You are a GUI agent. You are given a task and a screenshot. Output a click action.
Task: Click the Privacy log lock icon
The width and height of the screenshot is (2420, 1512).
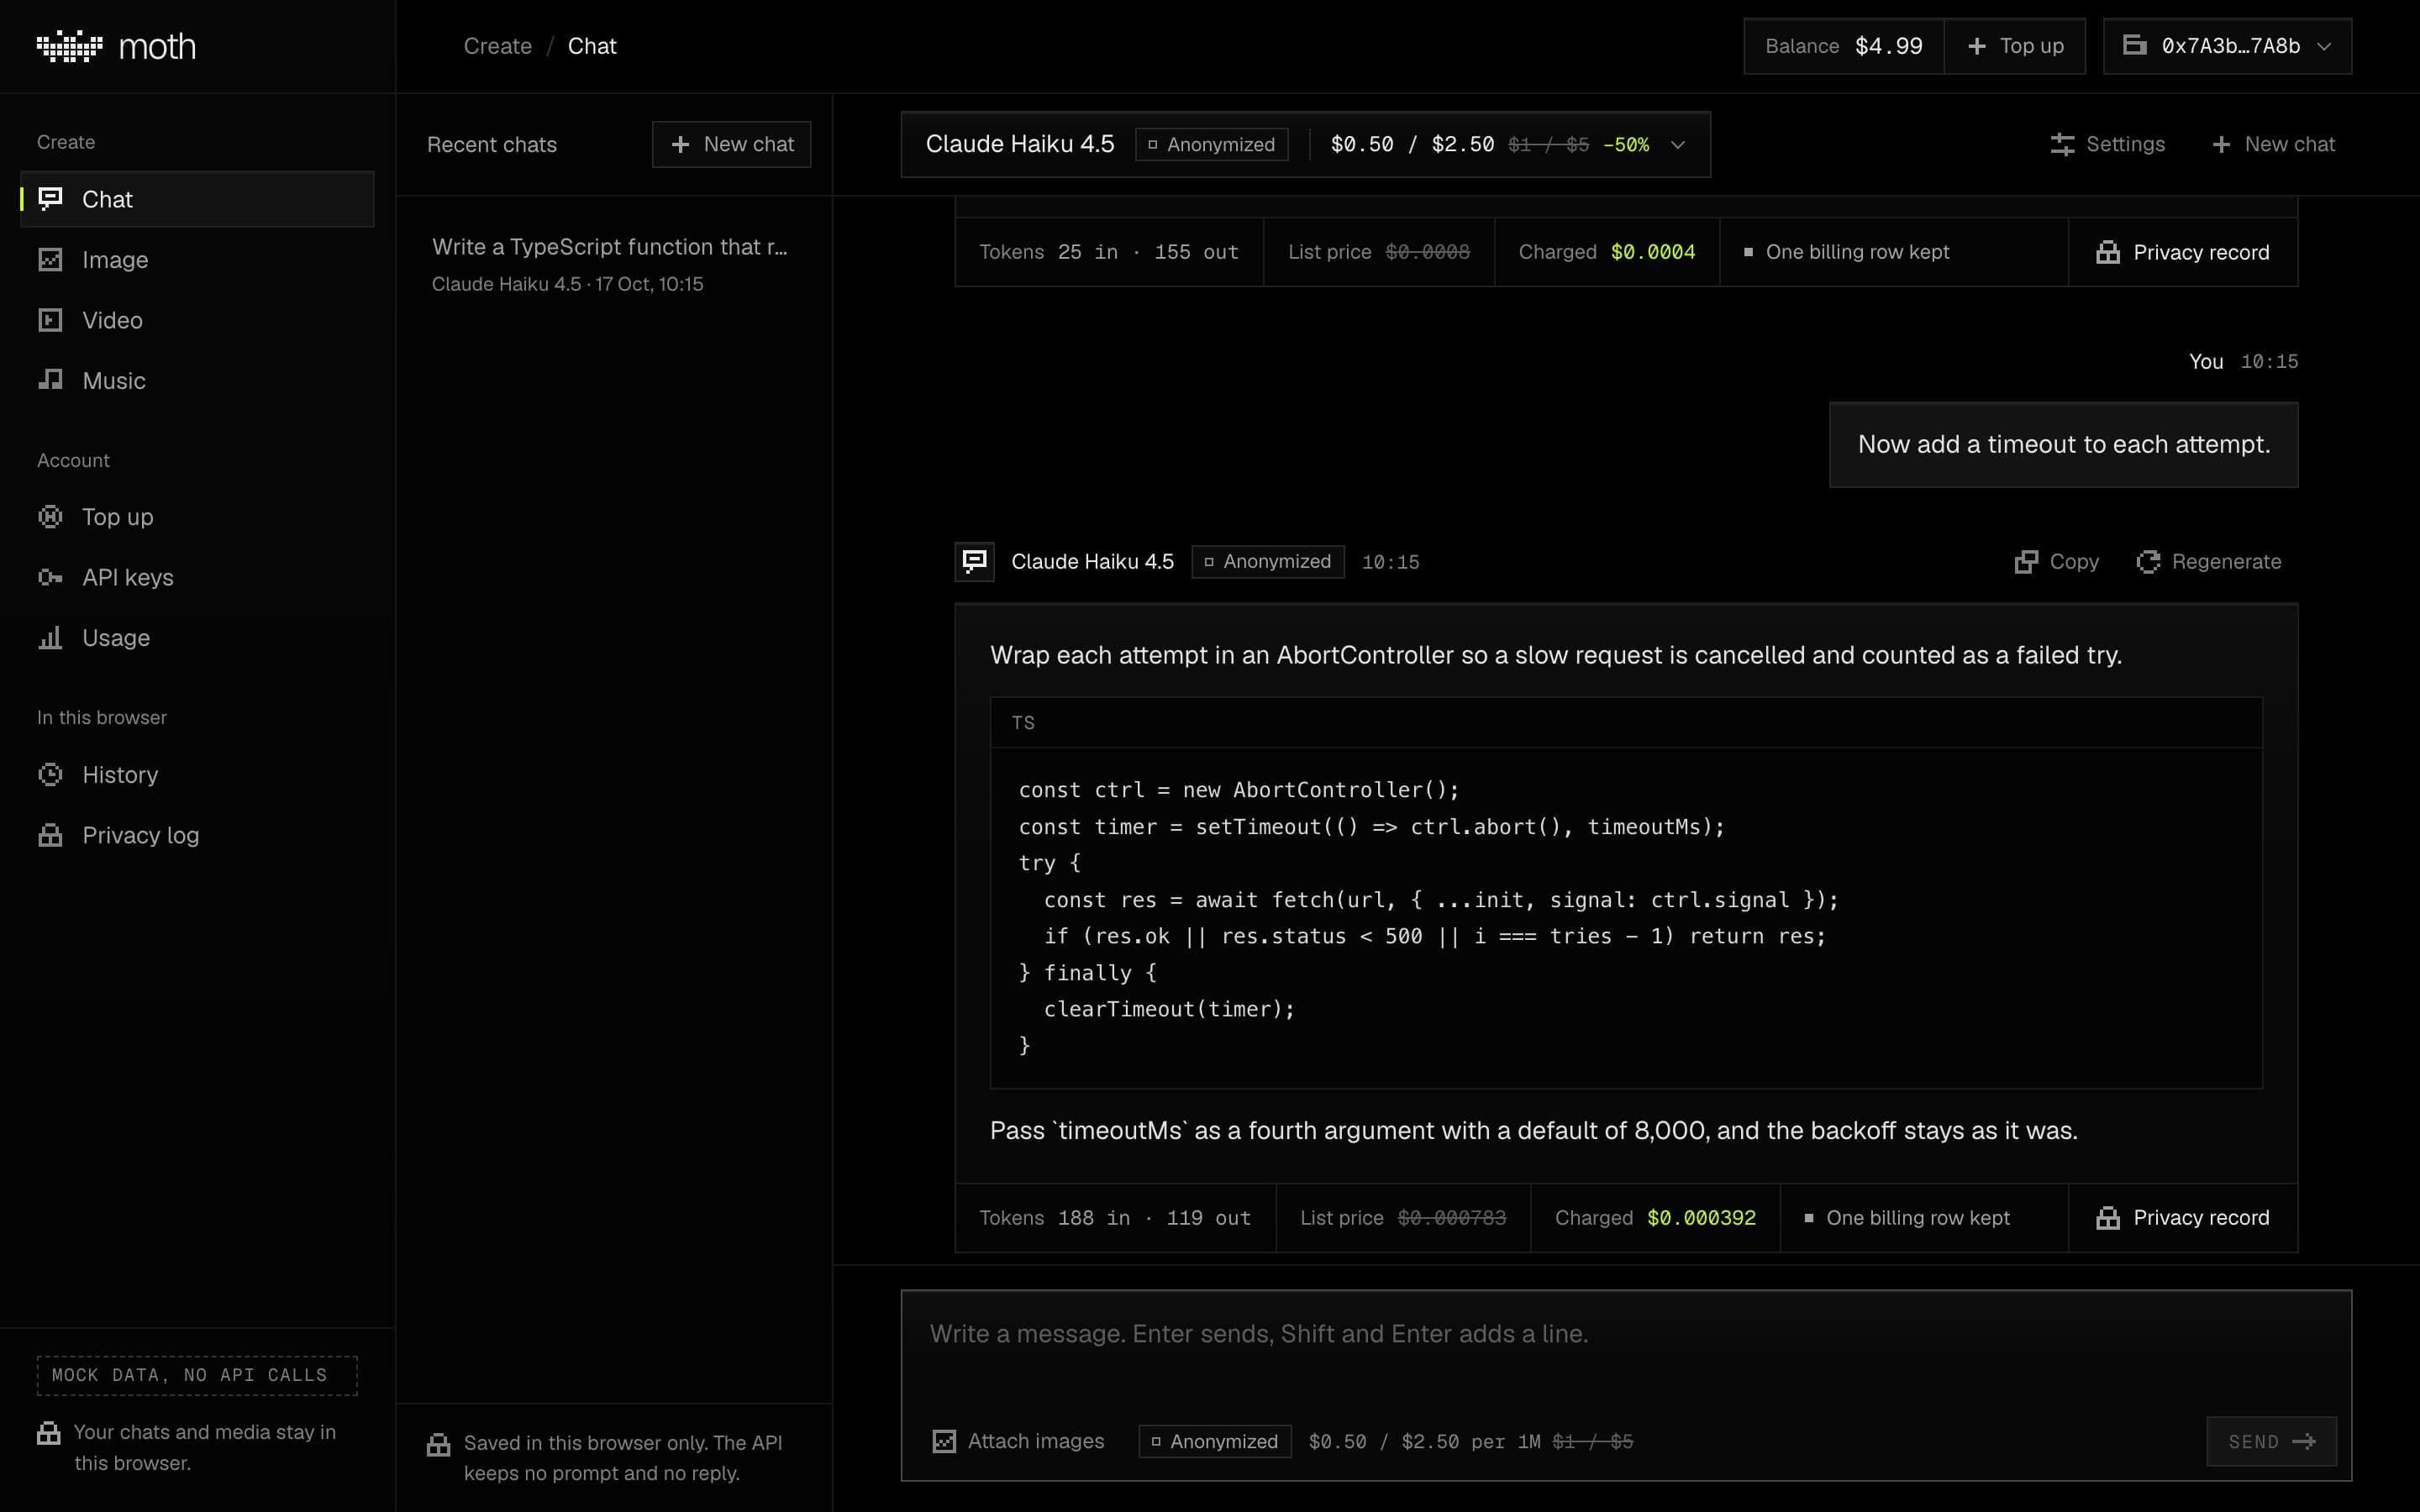click(50, 835)
